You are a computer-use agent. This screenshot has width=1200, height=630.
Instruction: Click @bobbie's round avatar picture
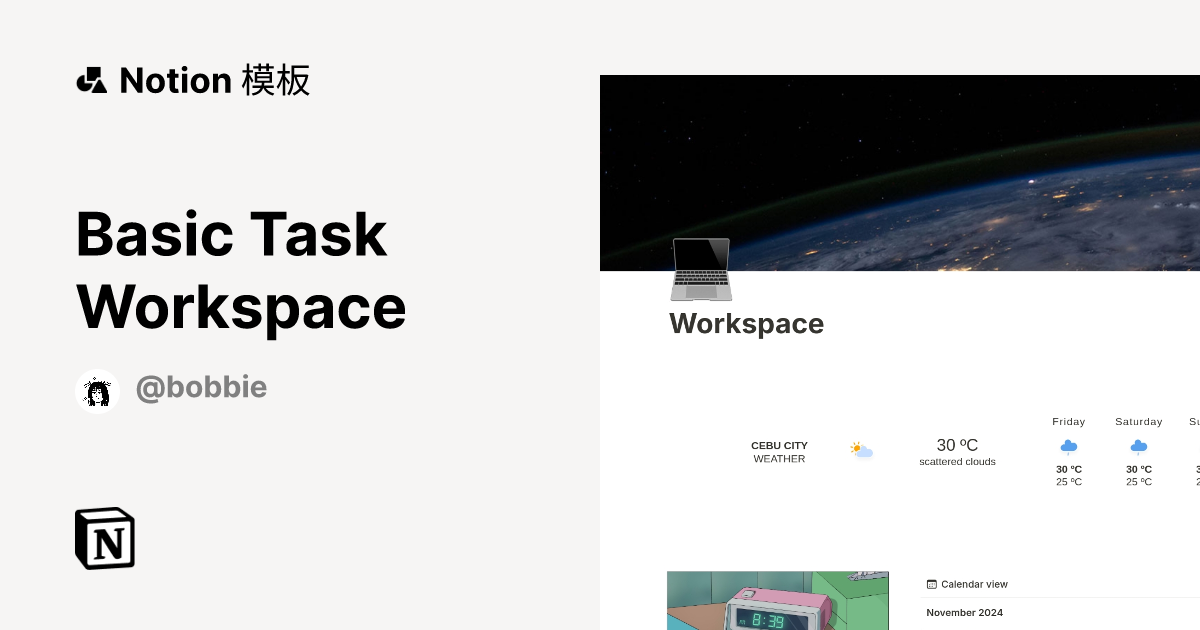pos(97,390)
